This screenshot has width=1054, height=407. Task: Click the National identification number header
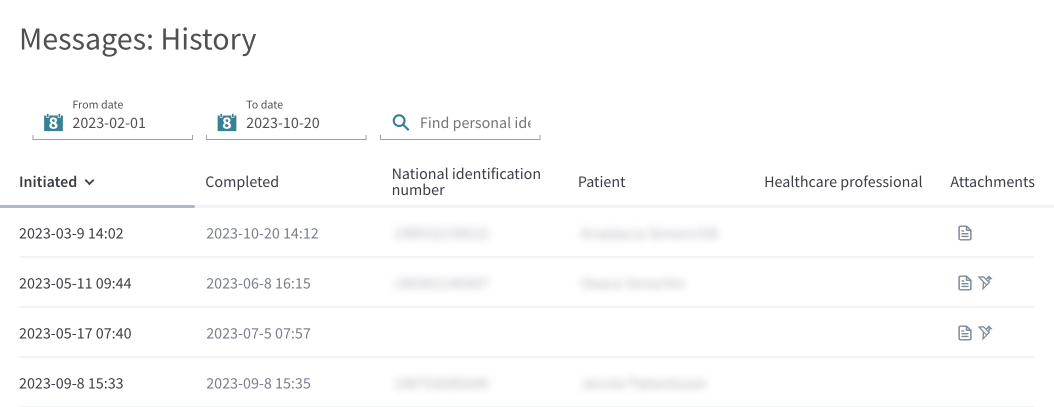tap(466, 182)
